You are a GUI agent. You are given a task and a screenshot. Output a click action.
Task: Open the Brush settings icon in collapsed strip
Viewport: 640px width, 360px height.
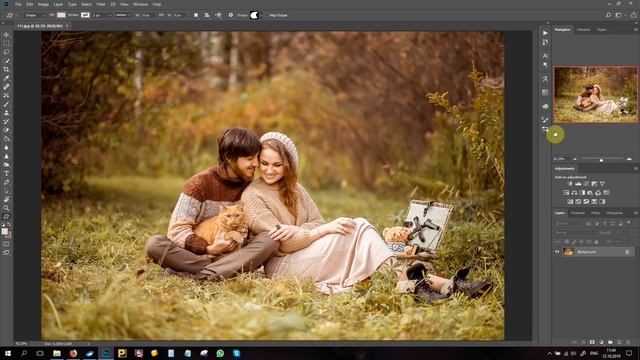[x=545, y=119]
